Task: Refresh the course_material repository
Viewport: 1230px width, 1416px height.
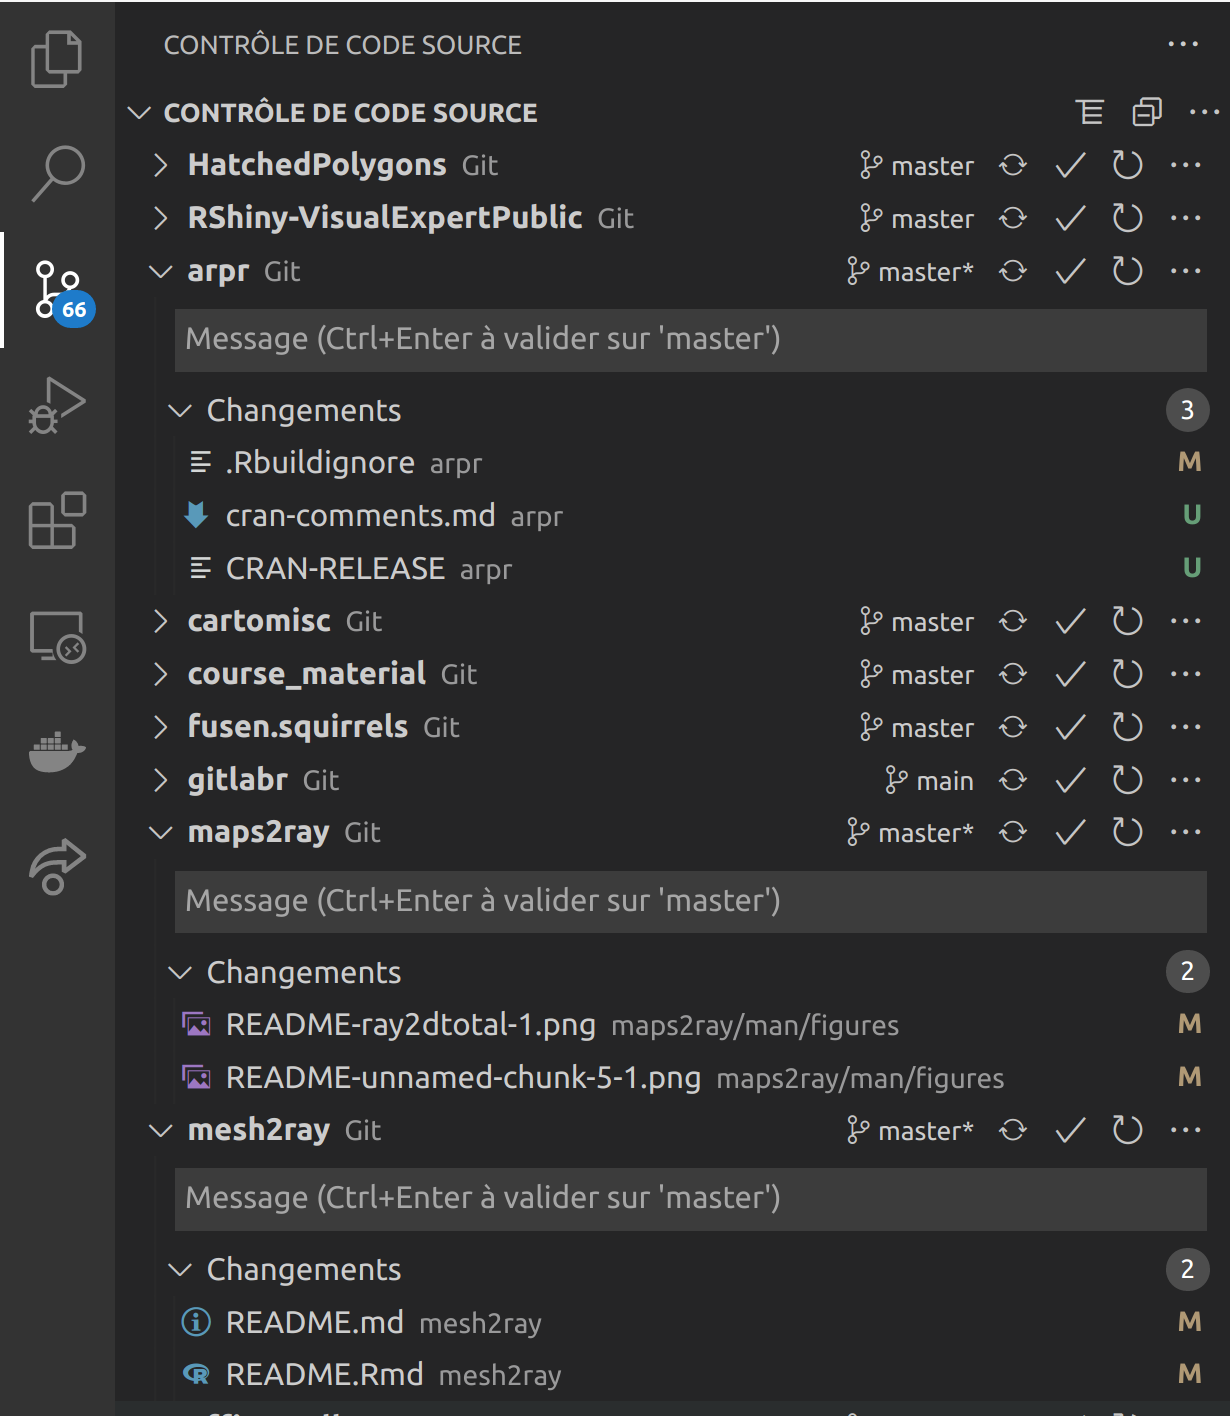Action: (1127, 674)
